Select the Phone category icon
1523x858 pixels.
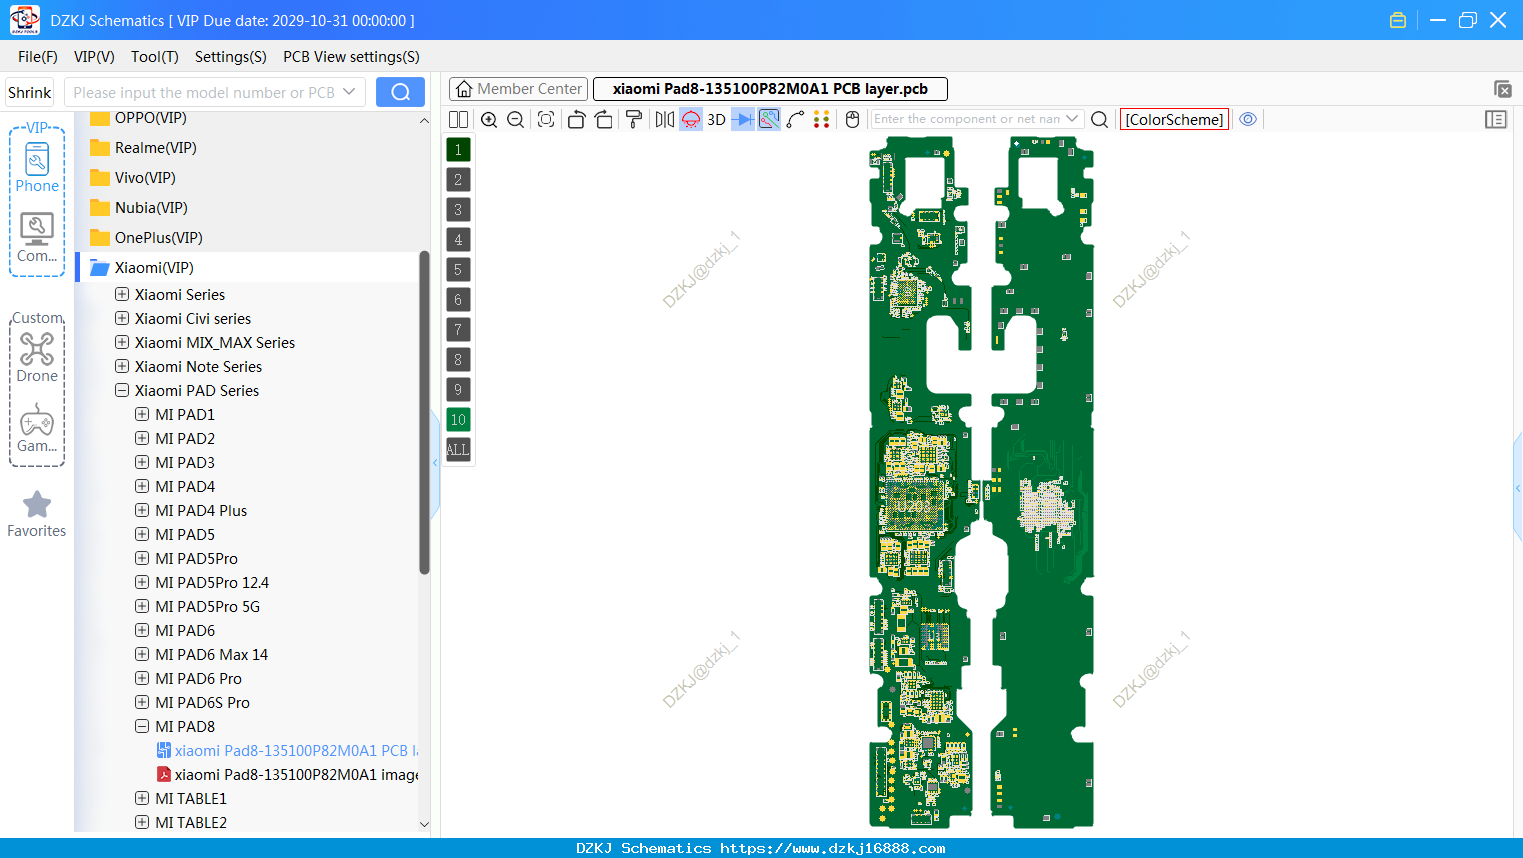[37, 168]
